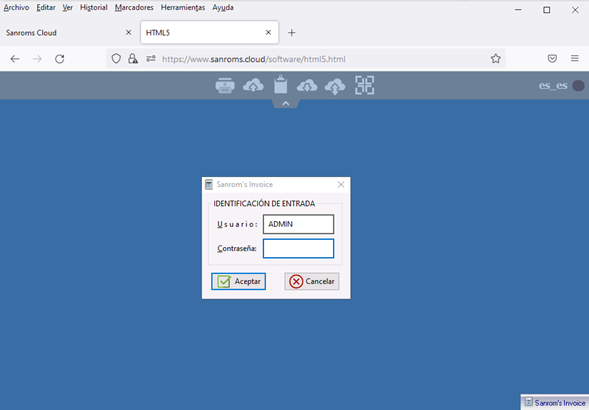This screenshot has width=589, height=410.
Task: Click the site permissions icon in address bar
Action: pyautogui.click(x=151, y=59)
